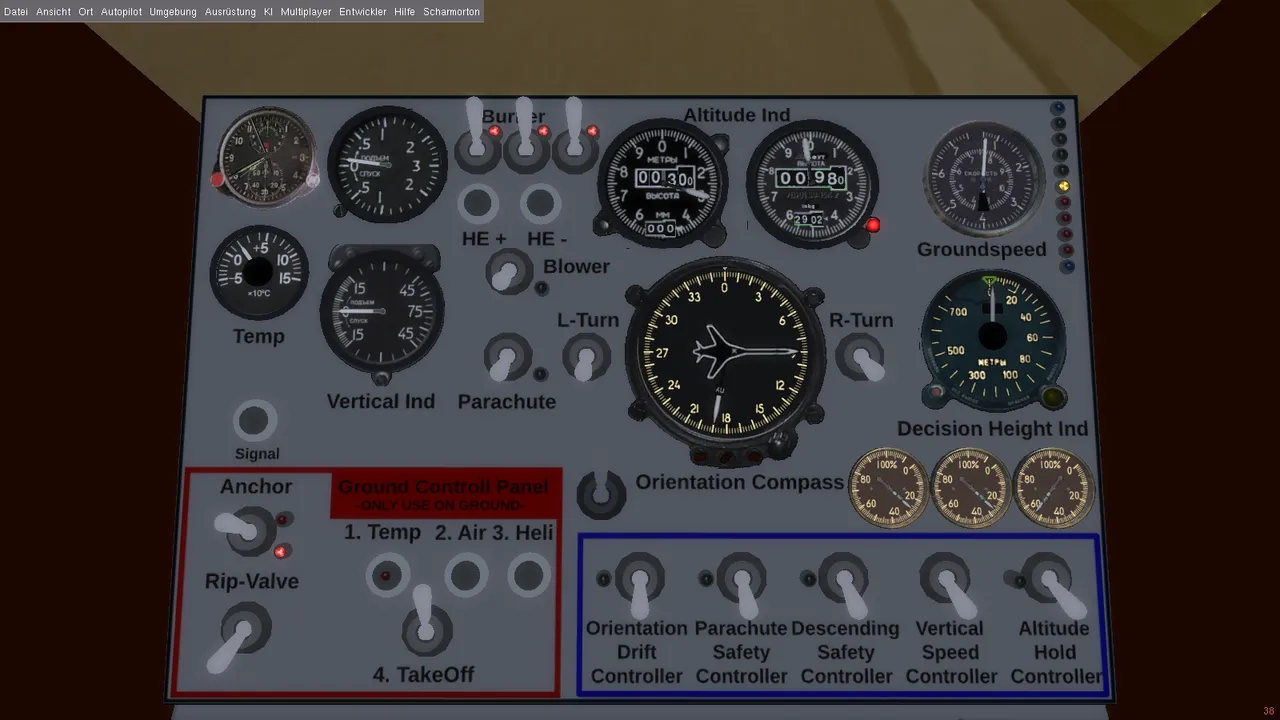This screenshot has height=720, width=1280.
Task: Click the feet altitude indicator gauge
Action: [811, 184]
